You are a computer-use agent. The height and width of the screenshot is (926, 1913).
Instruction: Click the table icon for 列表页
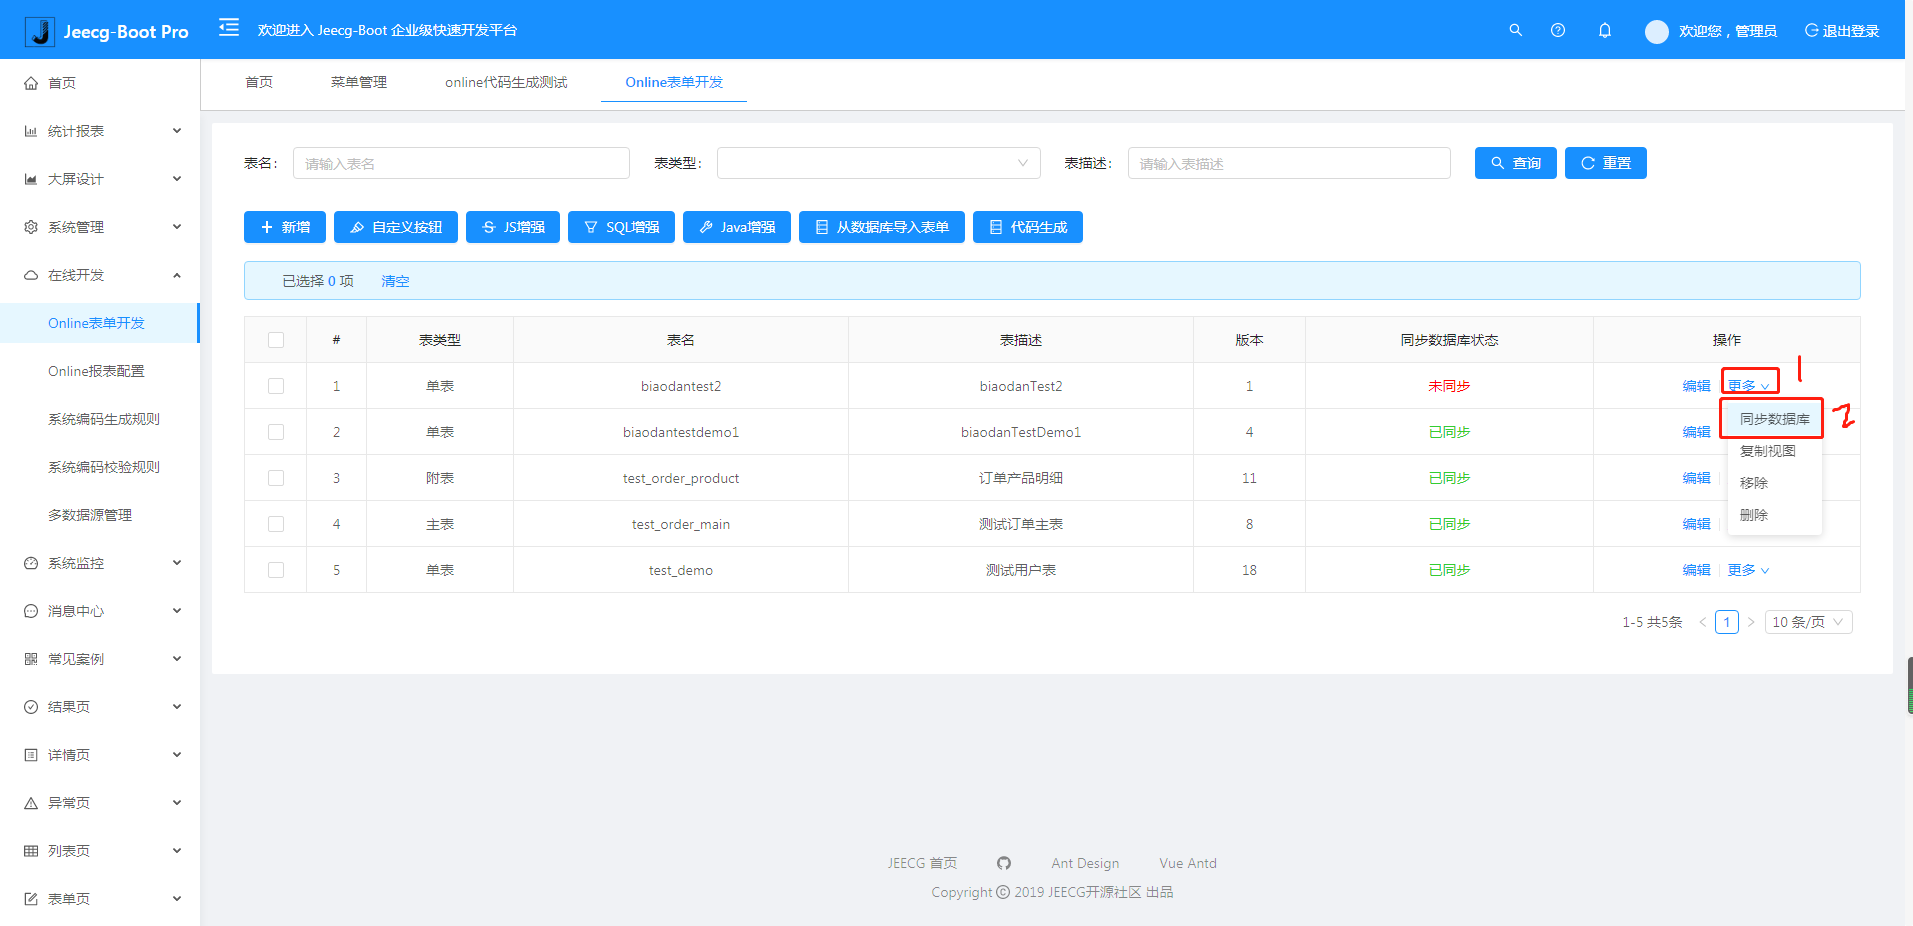point(31,851)
